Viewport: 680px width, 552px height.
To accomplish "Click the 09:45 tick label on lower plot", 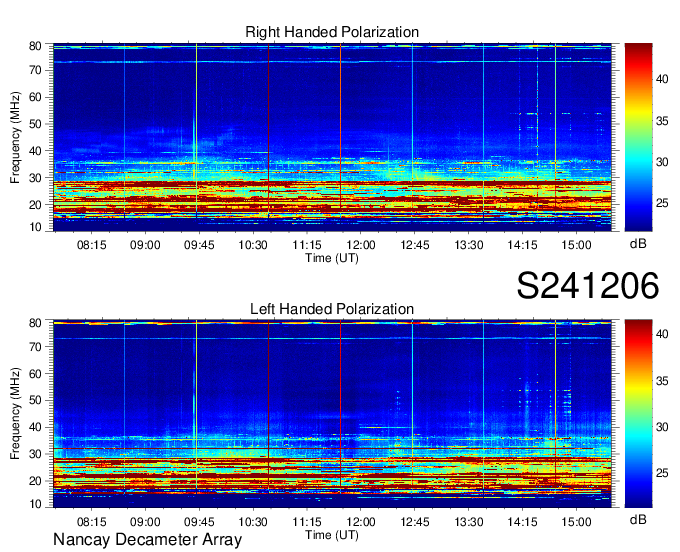I will (x=199, y=522).
